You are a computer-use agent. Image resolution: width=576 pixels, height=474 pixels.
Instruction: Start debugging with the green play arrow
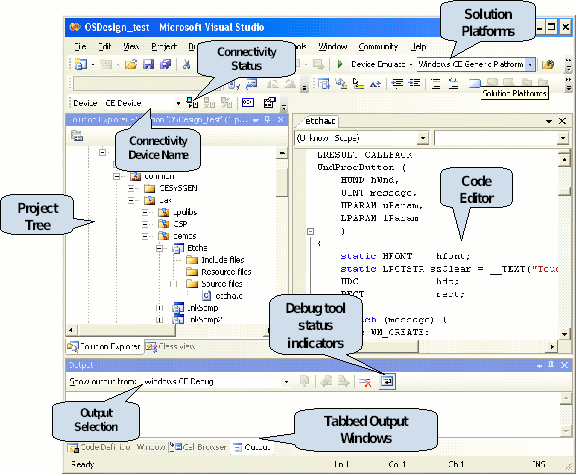tap(340, 64)
